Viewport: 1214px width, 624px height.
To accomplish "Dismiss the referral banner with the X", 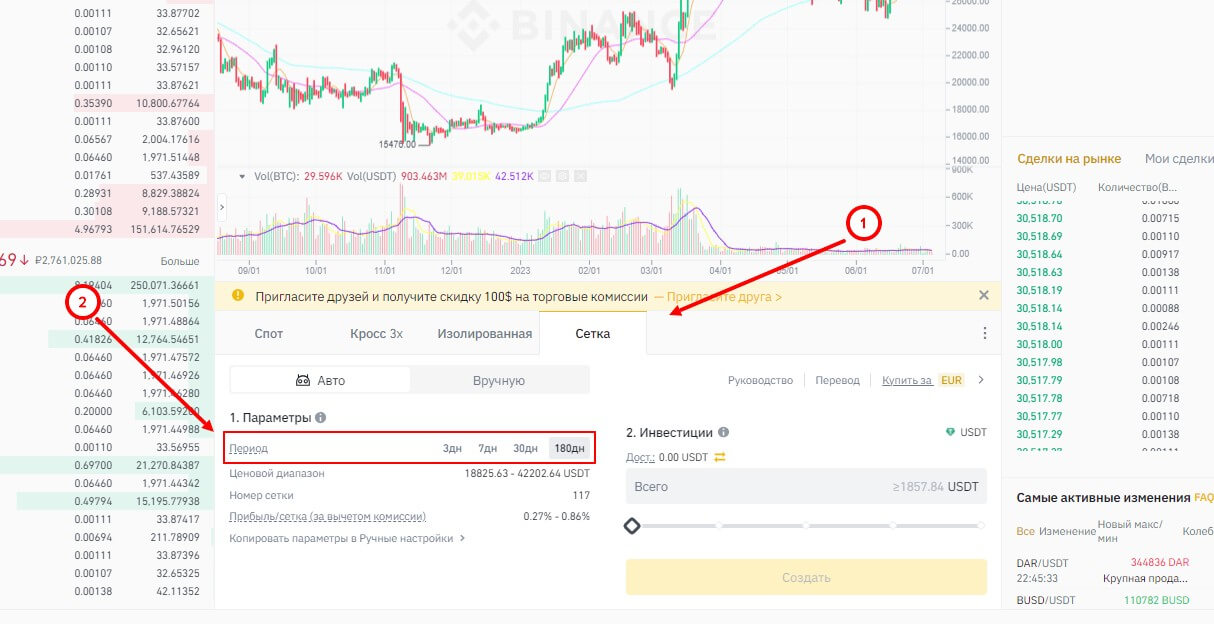I will (983, 296).
